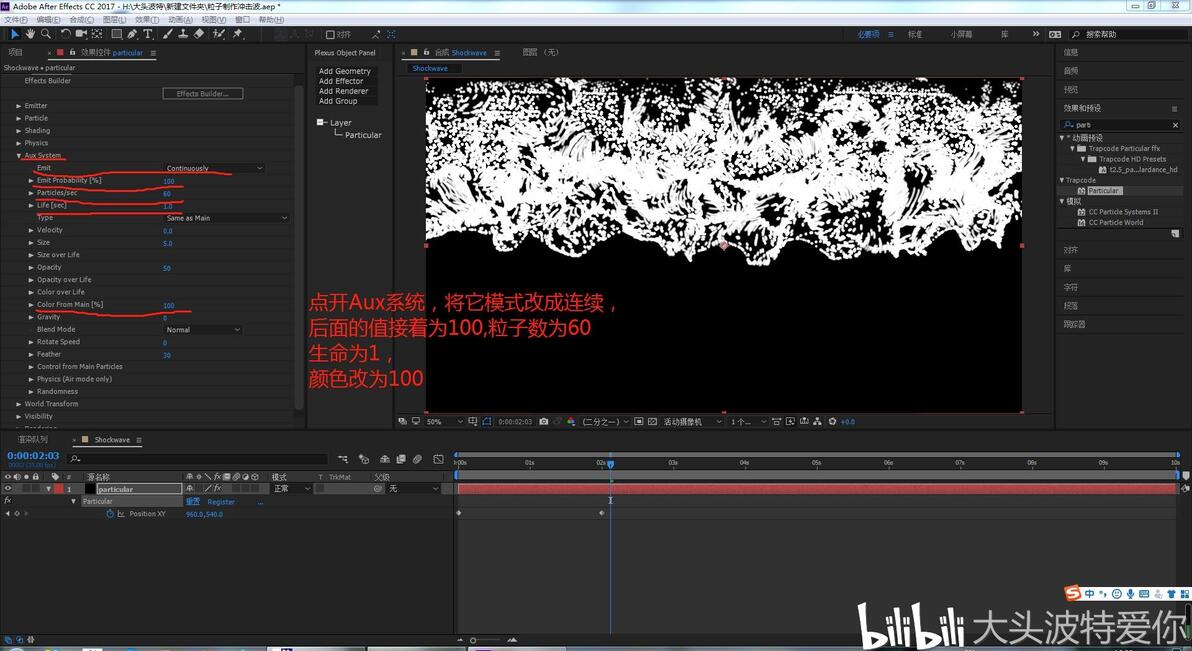Toggle the 对齐 snapping checkbox

(330, 34)
